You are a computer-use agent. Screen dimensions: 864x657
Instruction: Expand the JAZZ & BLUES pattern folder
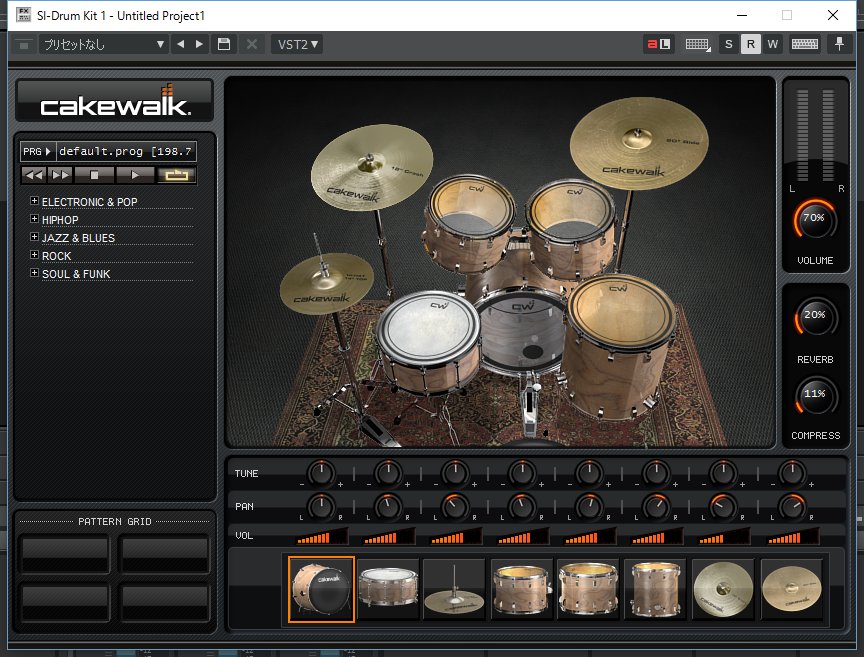coord(34,237)
